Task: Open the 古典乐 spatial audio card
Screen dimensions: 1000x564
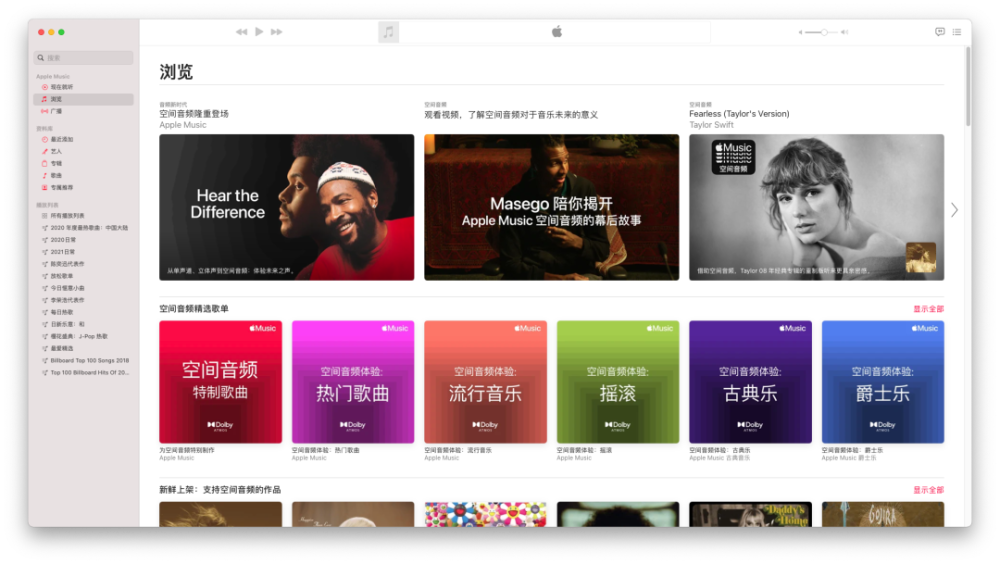Action: coord(750,382)
